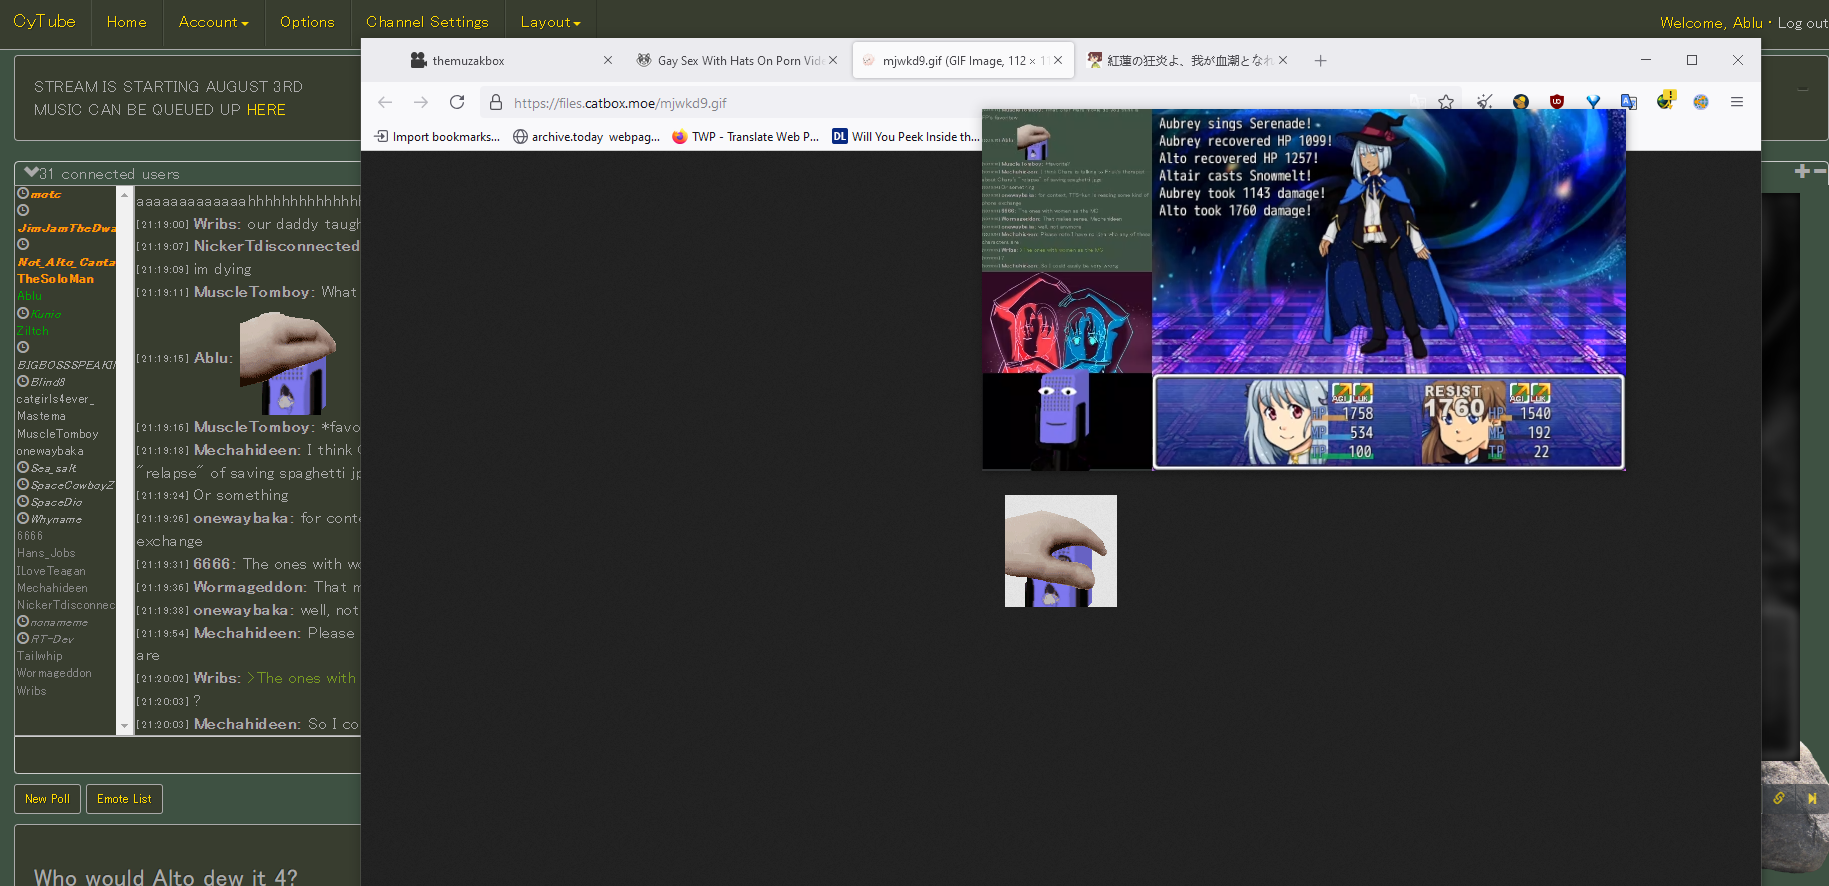Select user onewaybaka in the userlist
This screenshot has height=886, width=1829.
(50, 451)
